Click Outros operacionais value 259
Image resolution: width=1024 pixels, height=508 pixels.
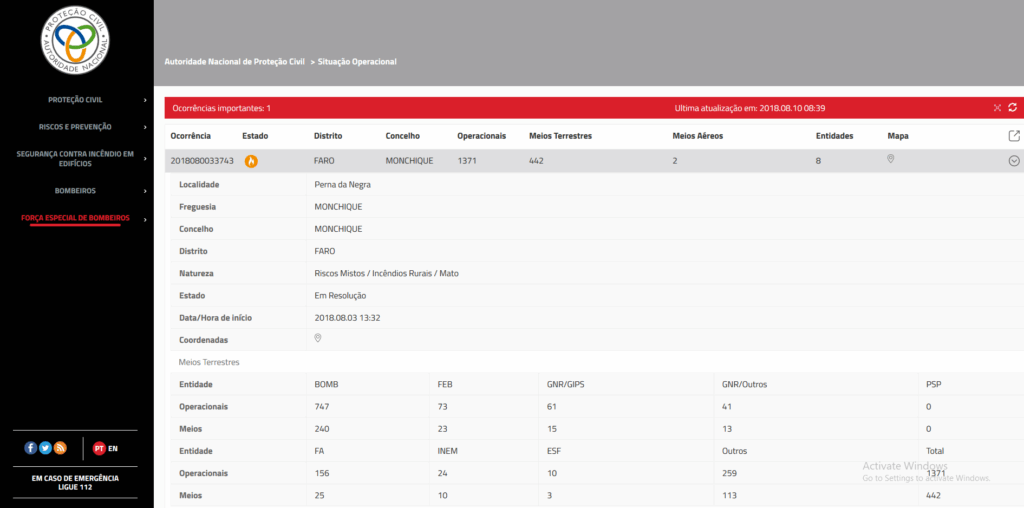click(x=729, y=473)
